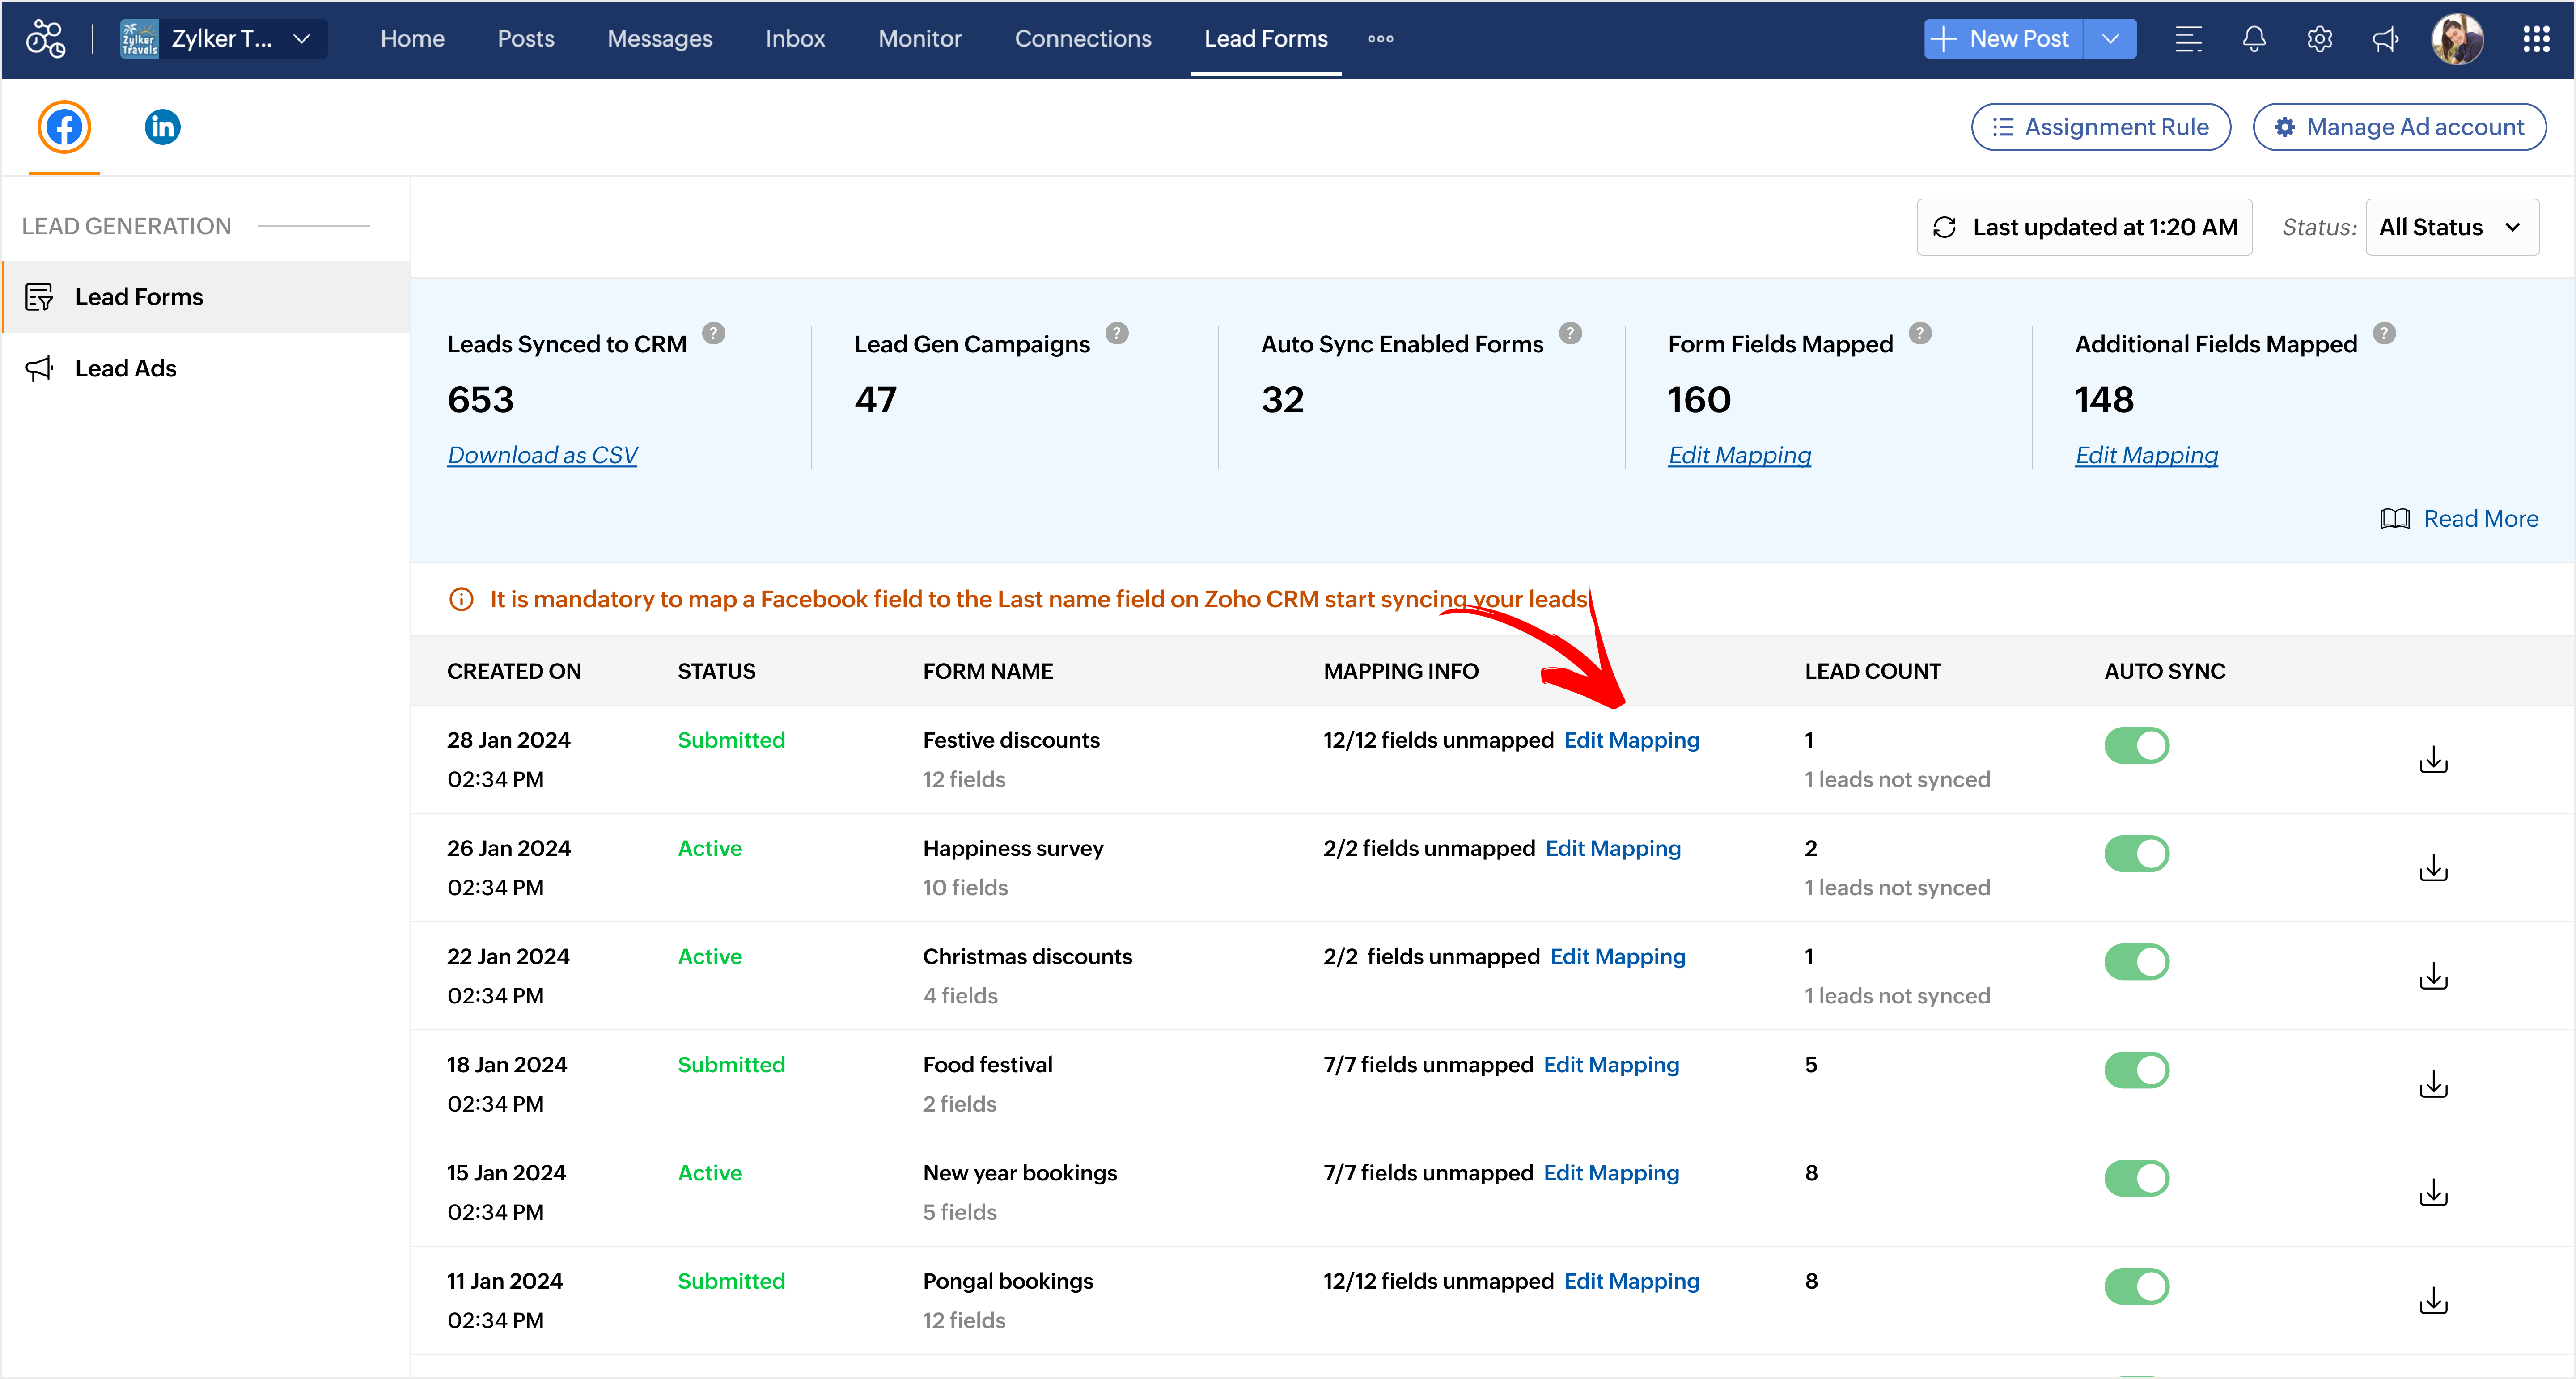This screenshot has height=1379, width=2576.
Task: Select the Facebook channel icon
Action: coord(64,127)
